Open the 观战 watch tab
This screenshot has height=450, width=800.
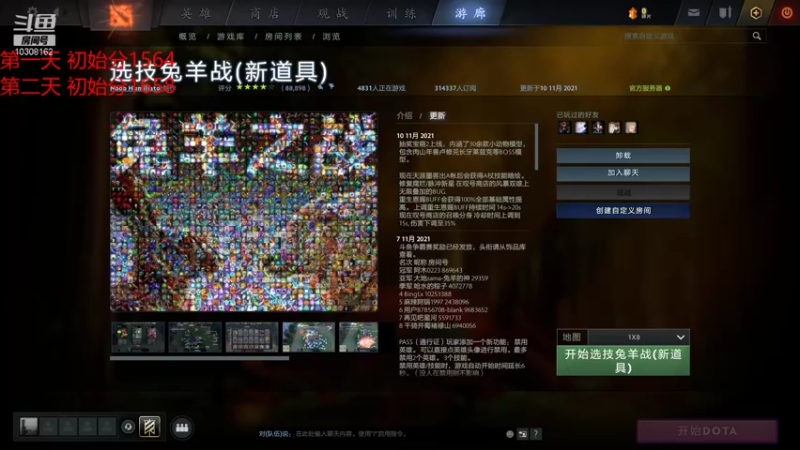point(333,13)
